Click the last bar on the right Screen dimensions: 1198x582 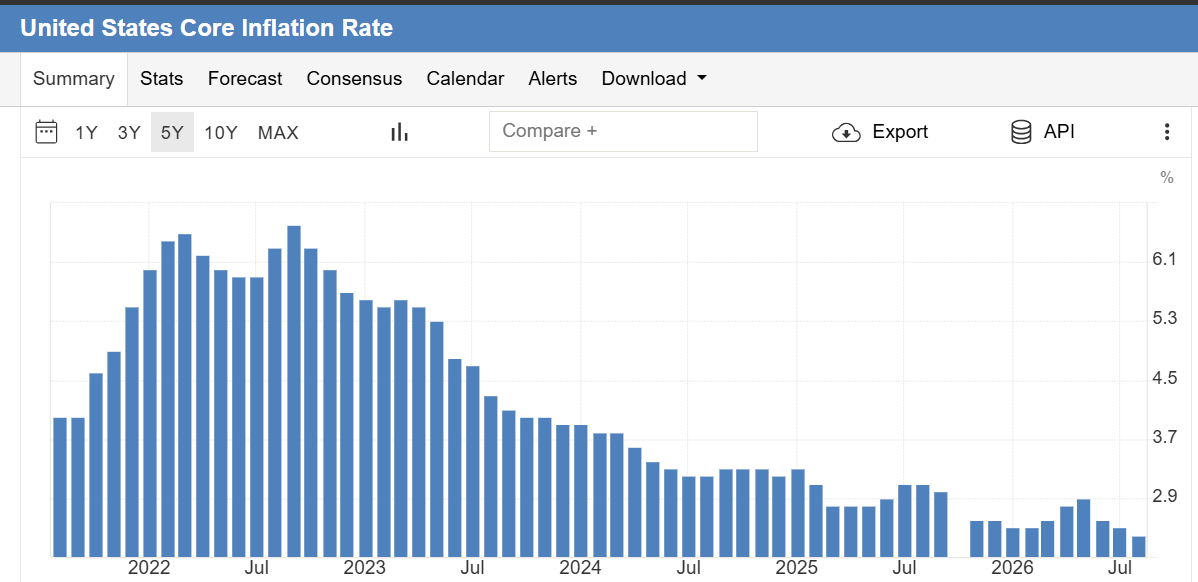tap(1138, 547)
